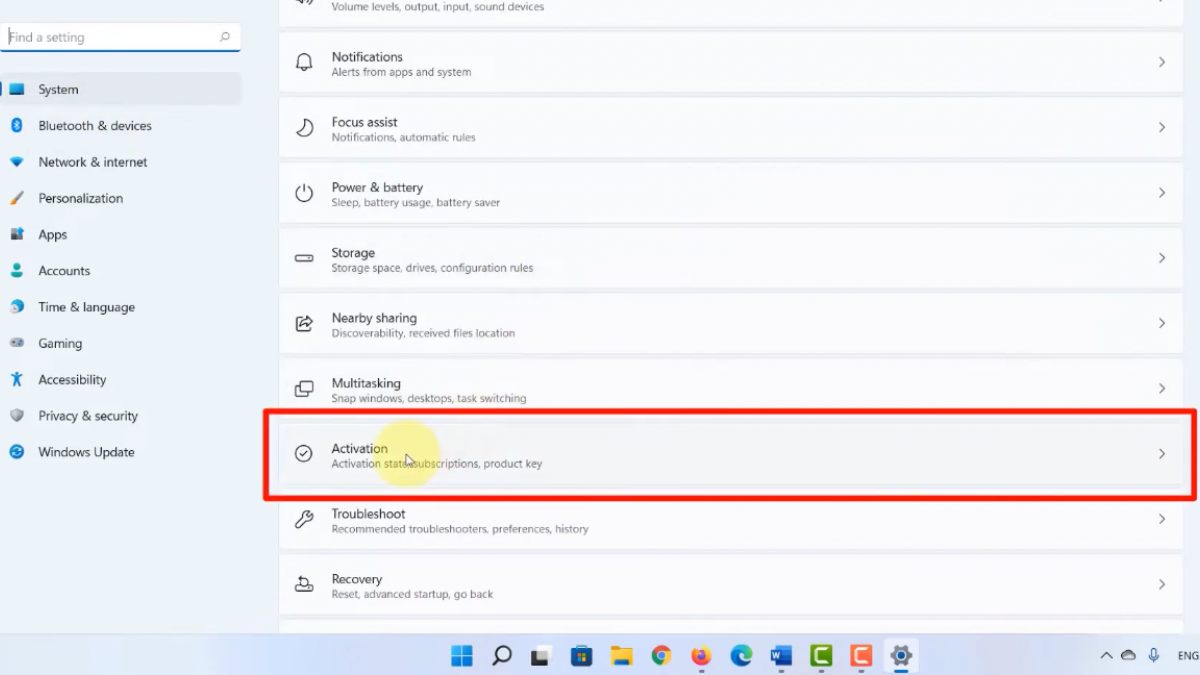Open the Windows Start button
The height and width of the screenshot is (675, 1200).
pyautogui.click(x=462, y=656)
